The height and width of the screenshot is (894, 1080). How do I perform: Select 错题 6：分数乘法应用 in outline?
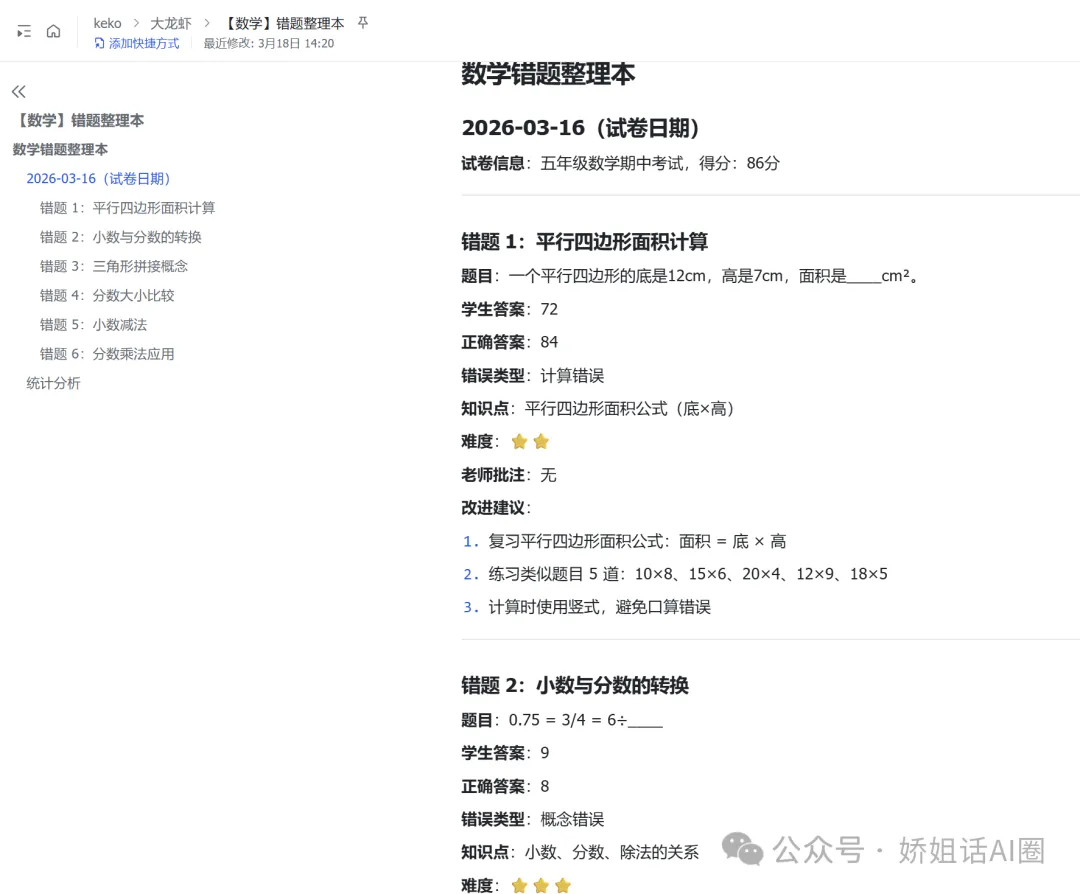pyautogui.click(x=118, y=353)
